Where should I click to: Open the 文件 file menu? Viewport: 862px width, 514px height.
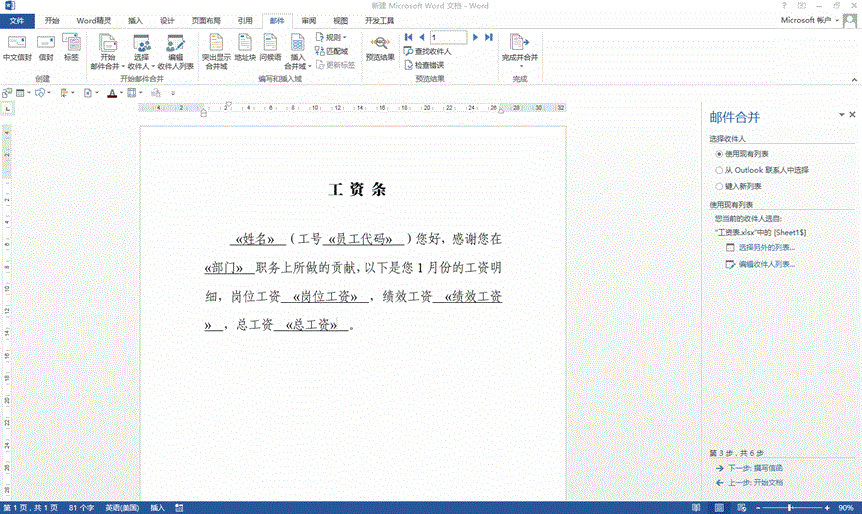click(x=17, y=20)
